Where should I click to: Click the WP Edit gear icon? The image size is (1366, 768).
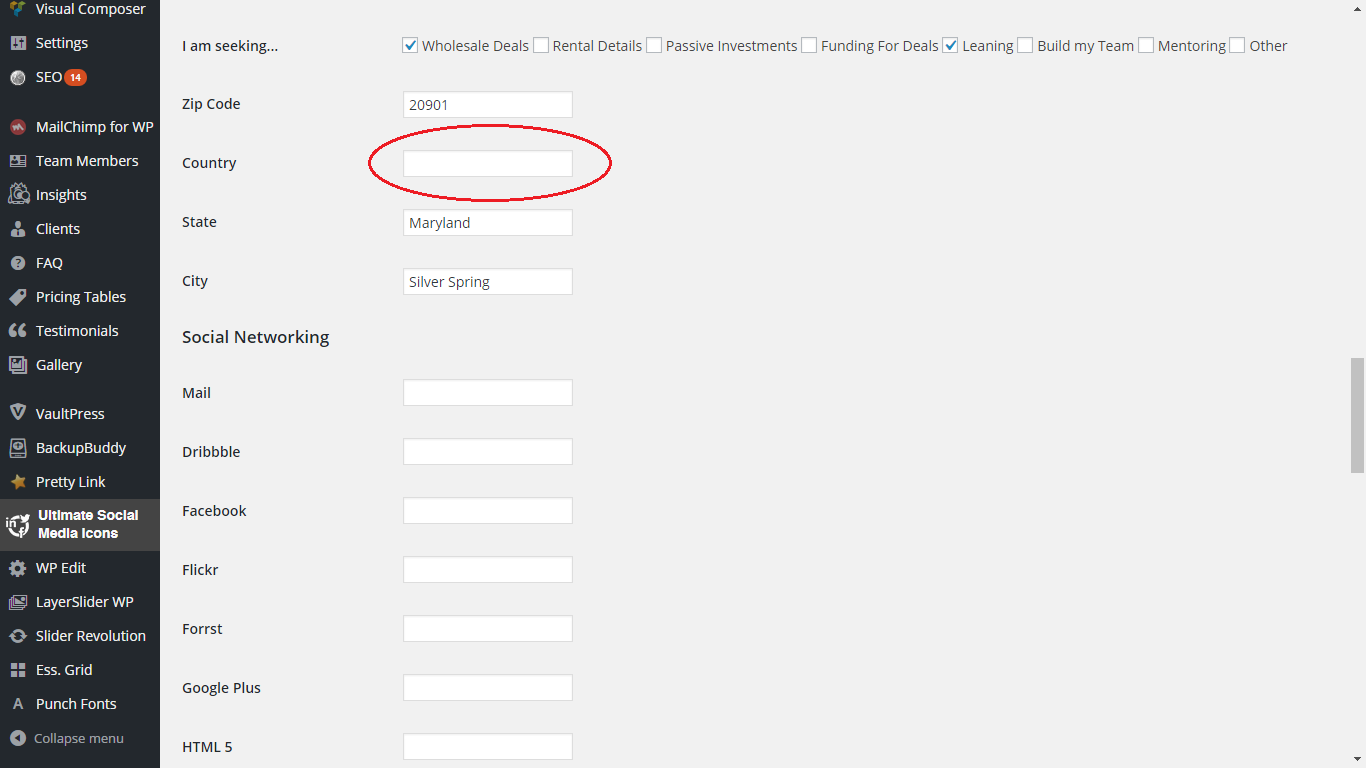click(17, 568)
